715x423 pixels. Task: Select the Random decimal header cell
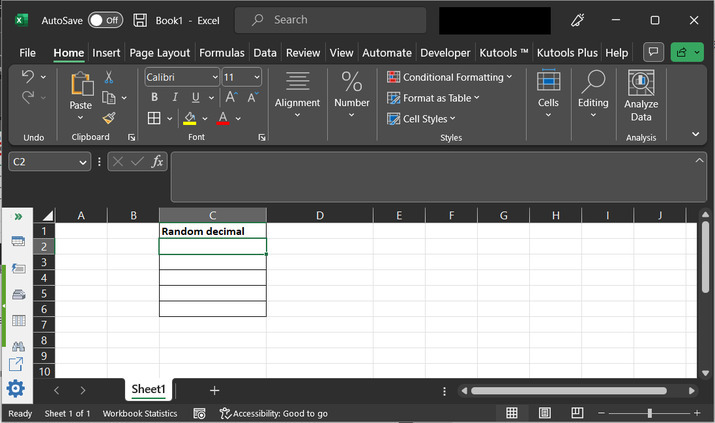[x=212, y=231]
